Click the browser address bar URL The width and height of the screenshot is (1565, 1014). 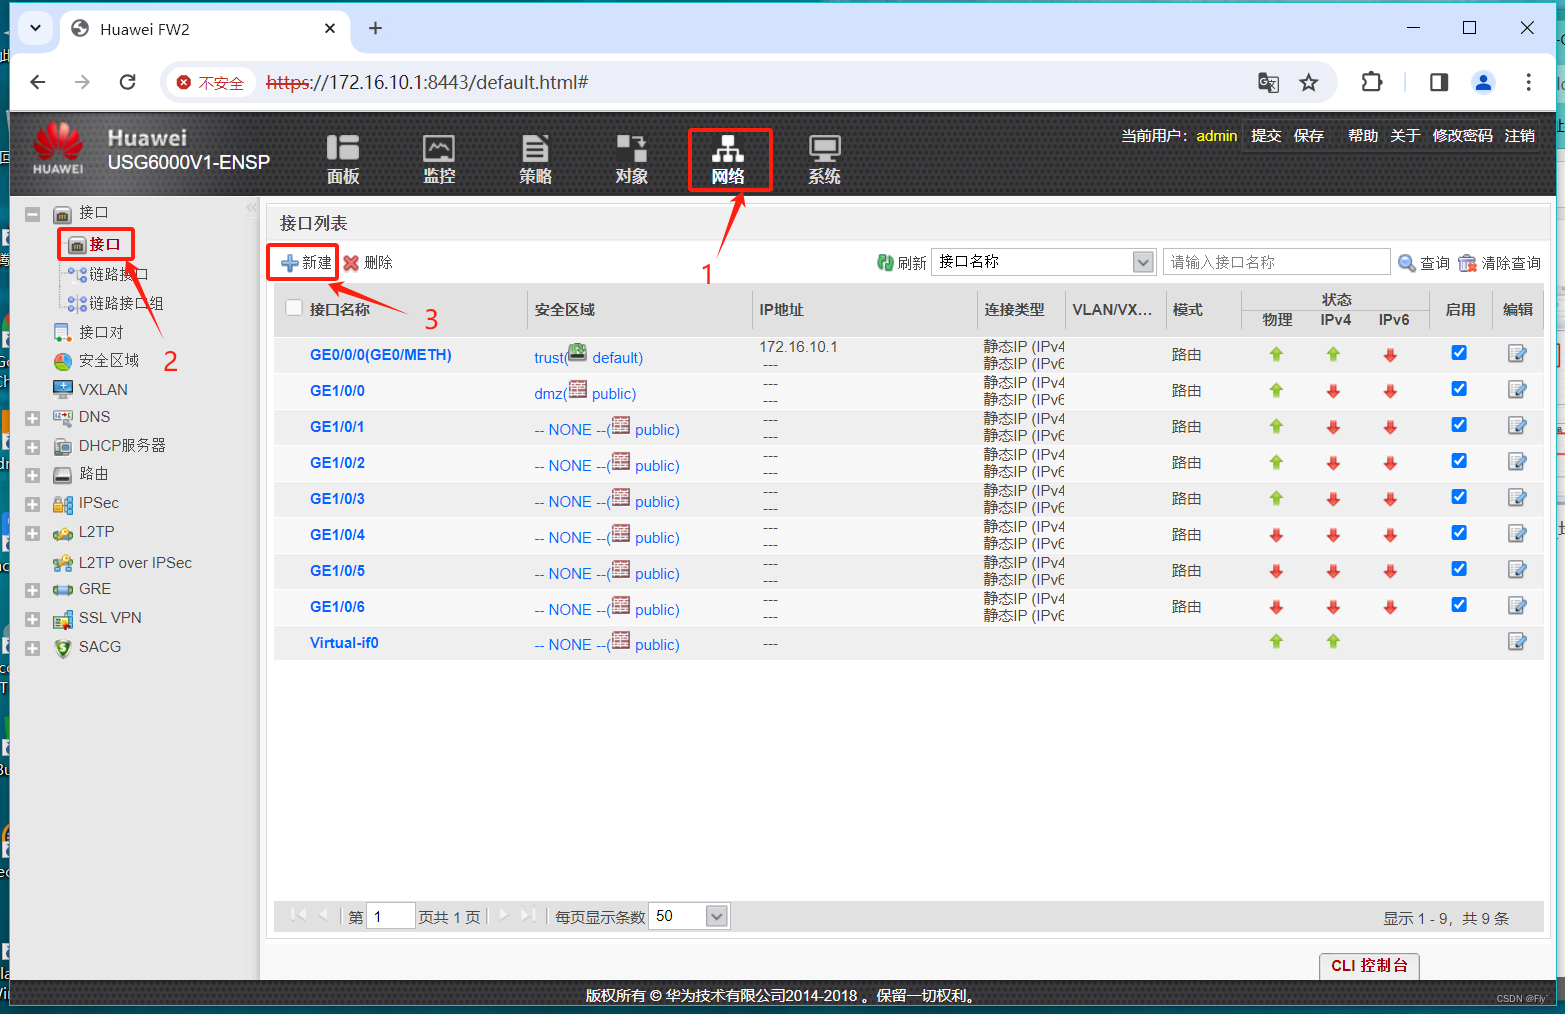[427, 82]
